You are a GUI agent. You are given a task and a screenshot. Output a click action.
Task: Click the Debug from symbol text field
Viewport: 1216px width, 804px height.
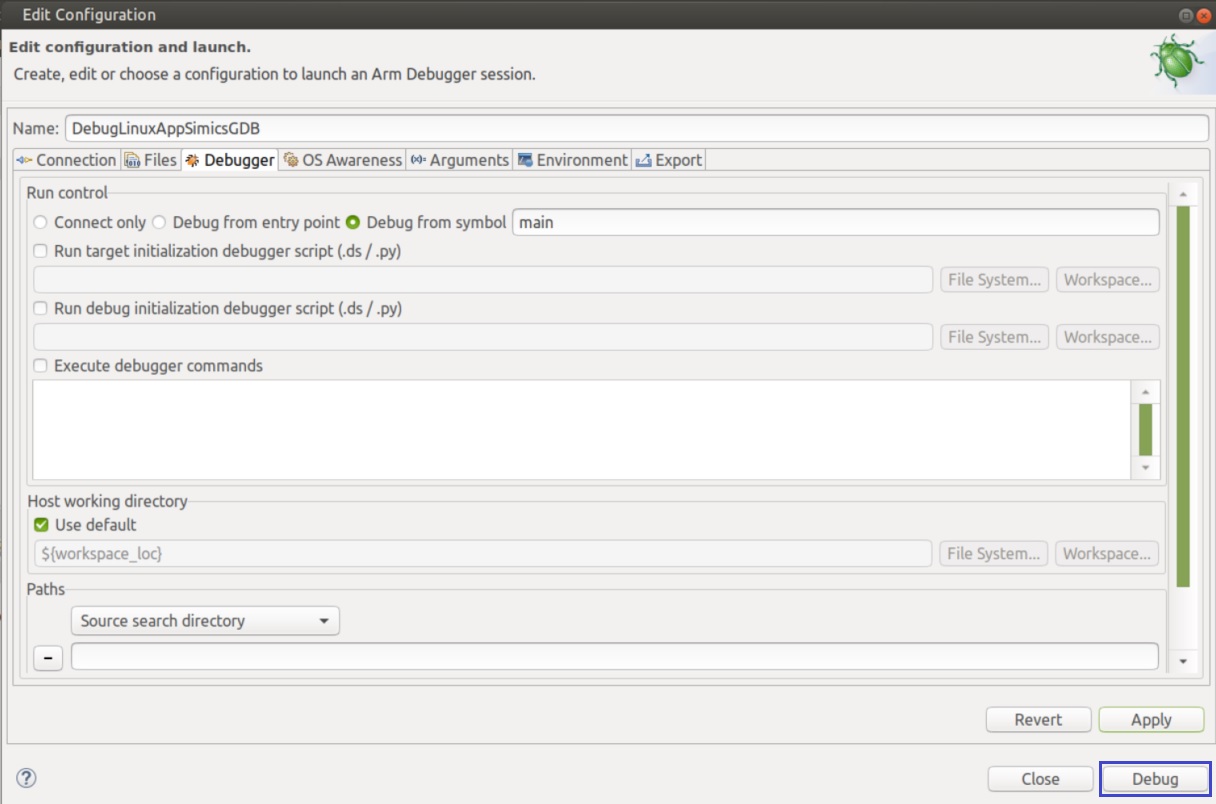point(835,222)
